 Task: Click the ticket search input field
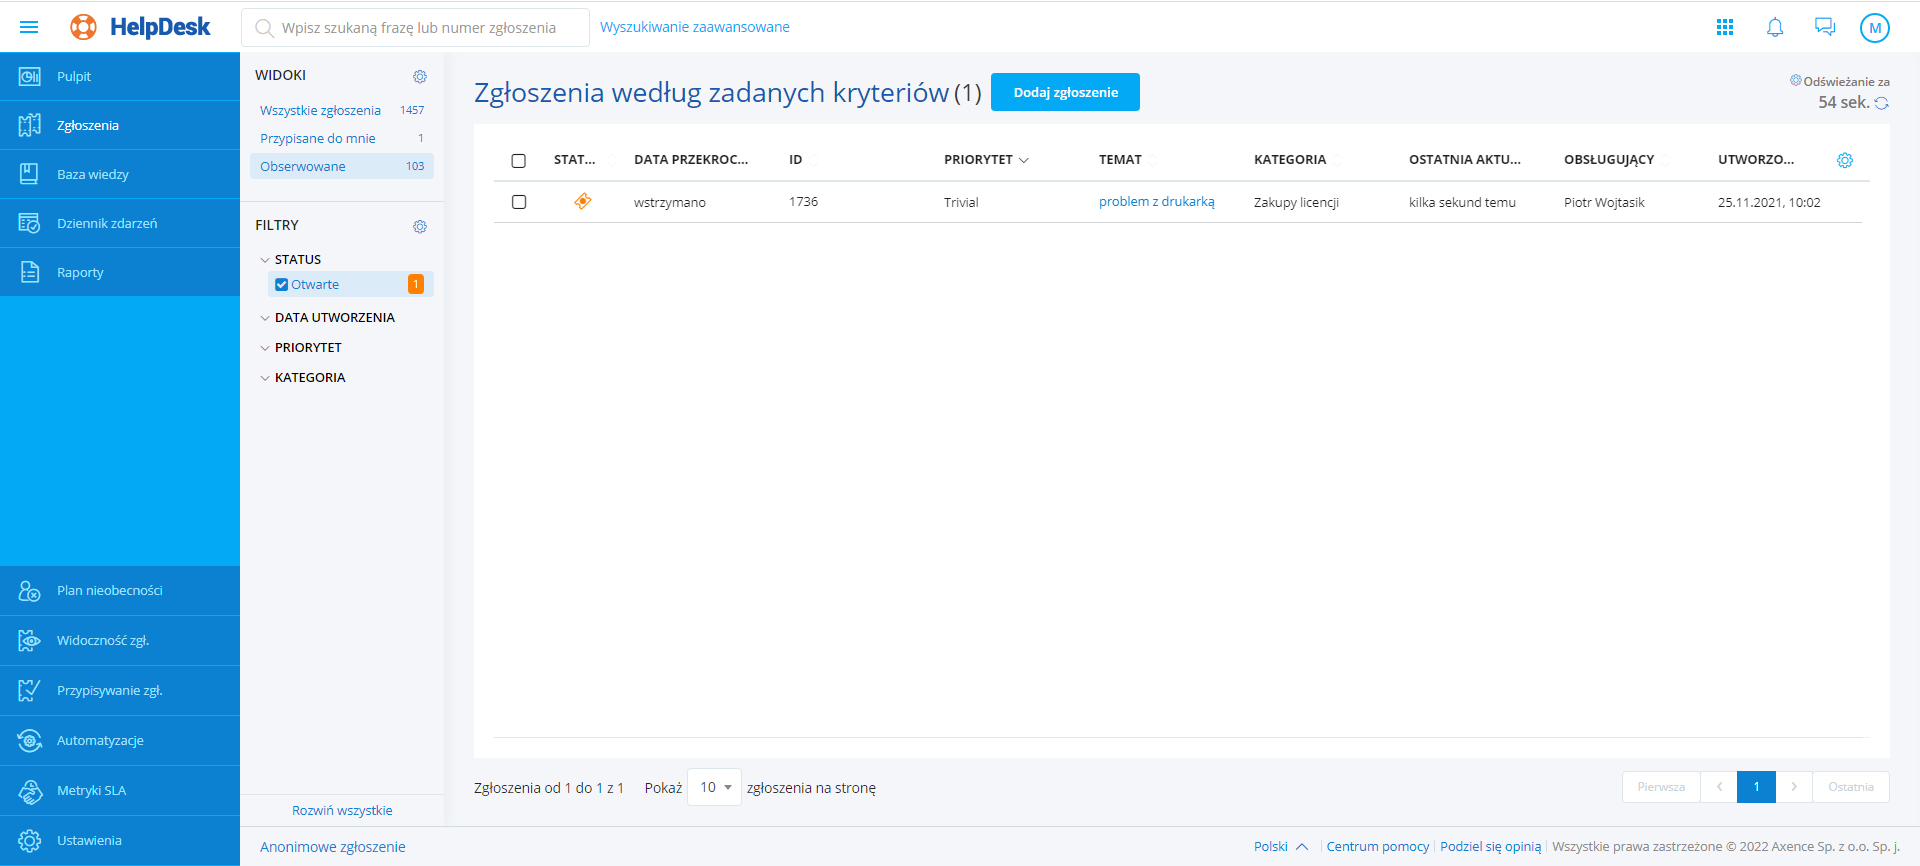click(418, 28)
